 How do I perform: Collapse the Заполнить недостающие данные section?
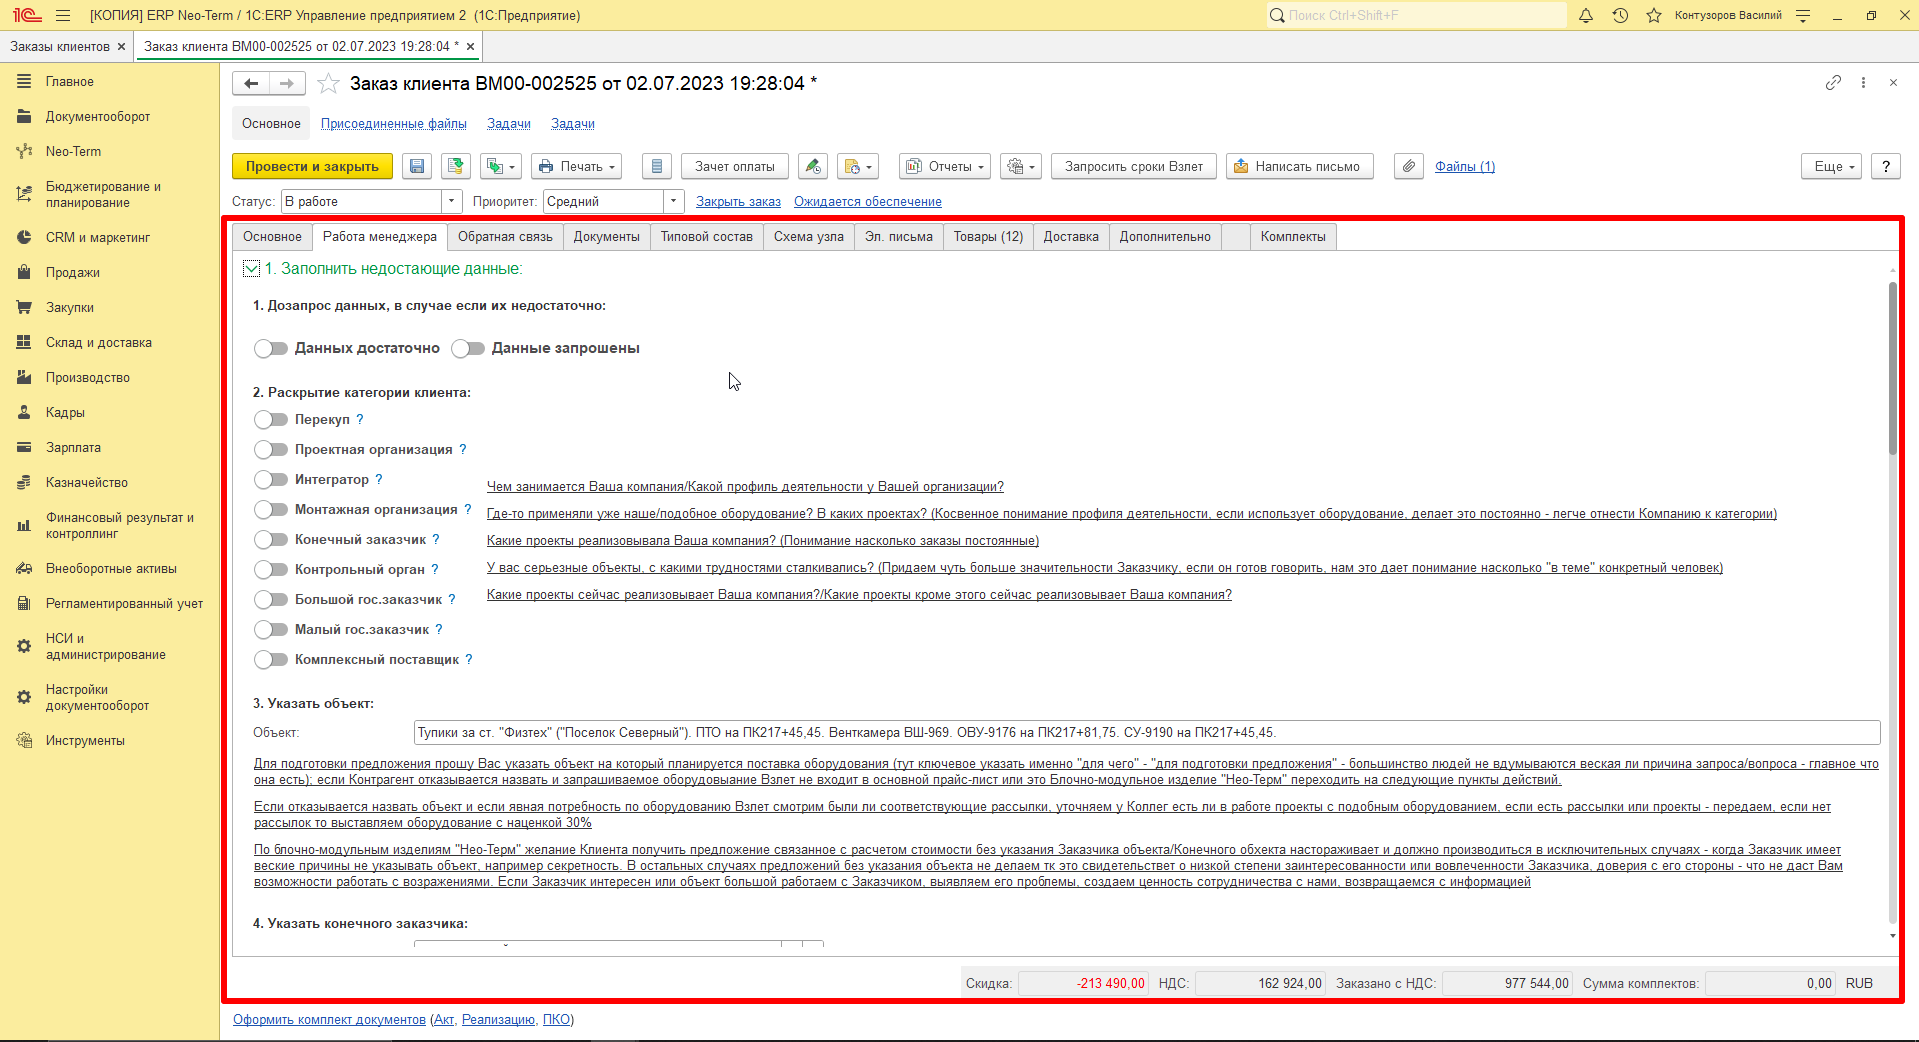[251, 268]
